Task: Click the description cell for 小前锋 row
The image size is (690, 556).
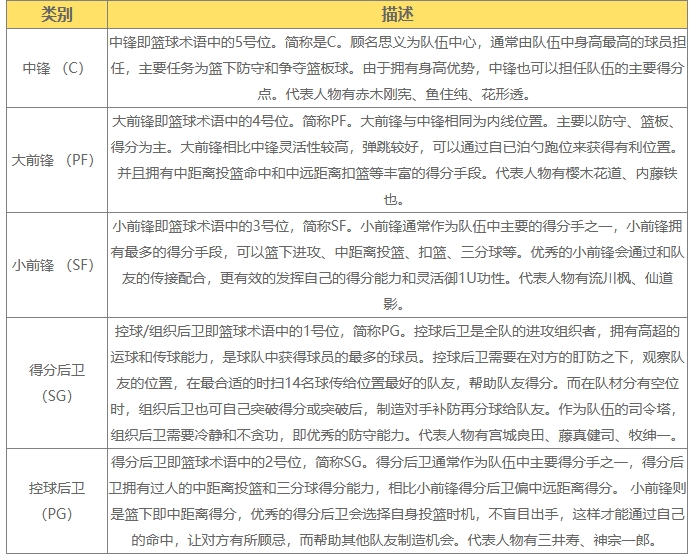Action: point(396,265)
